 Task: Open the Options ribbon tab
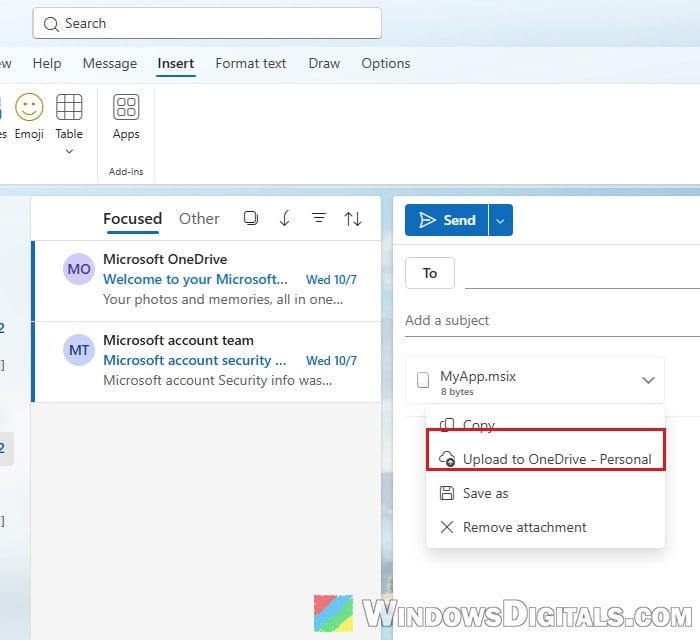click(x=386, y=63)
